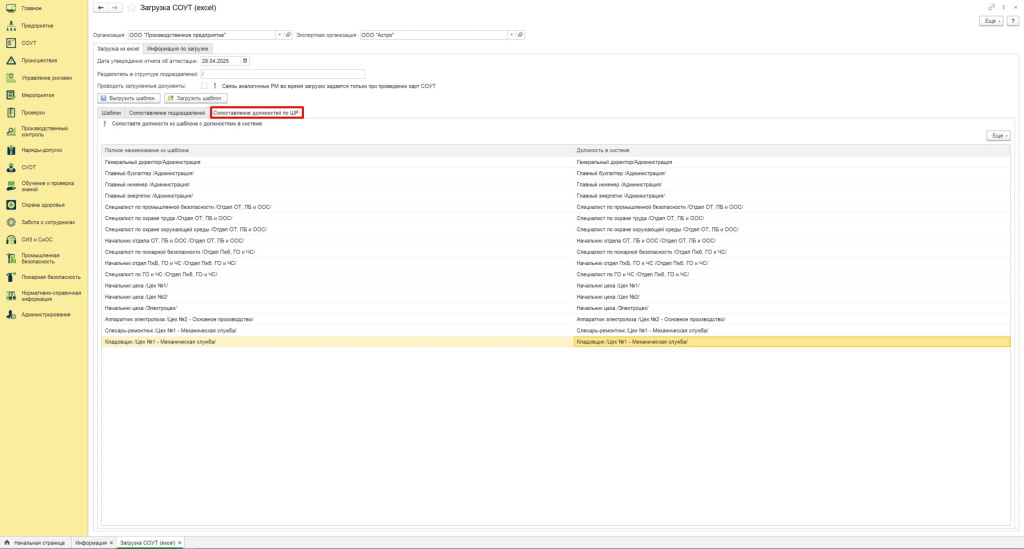The height and width of the screenshot is (549, 1024).
Task: Expand the Экспертная организация dropdown arrow
Action: (511, 35)
